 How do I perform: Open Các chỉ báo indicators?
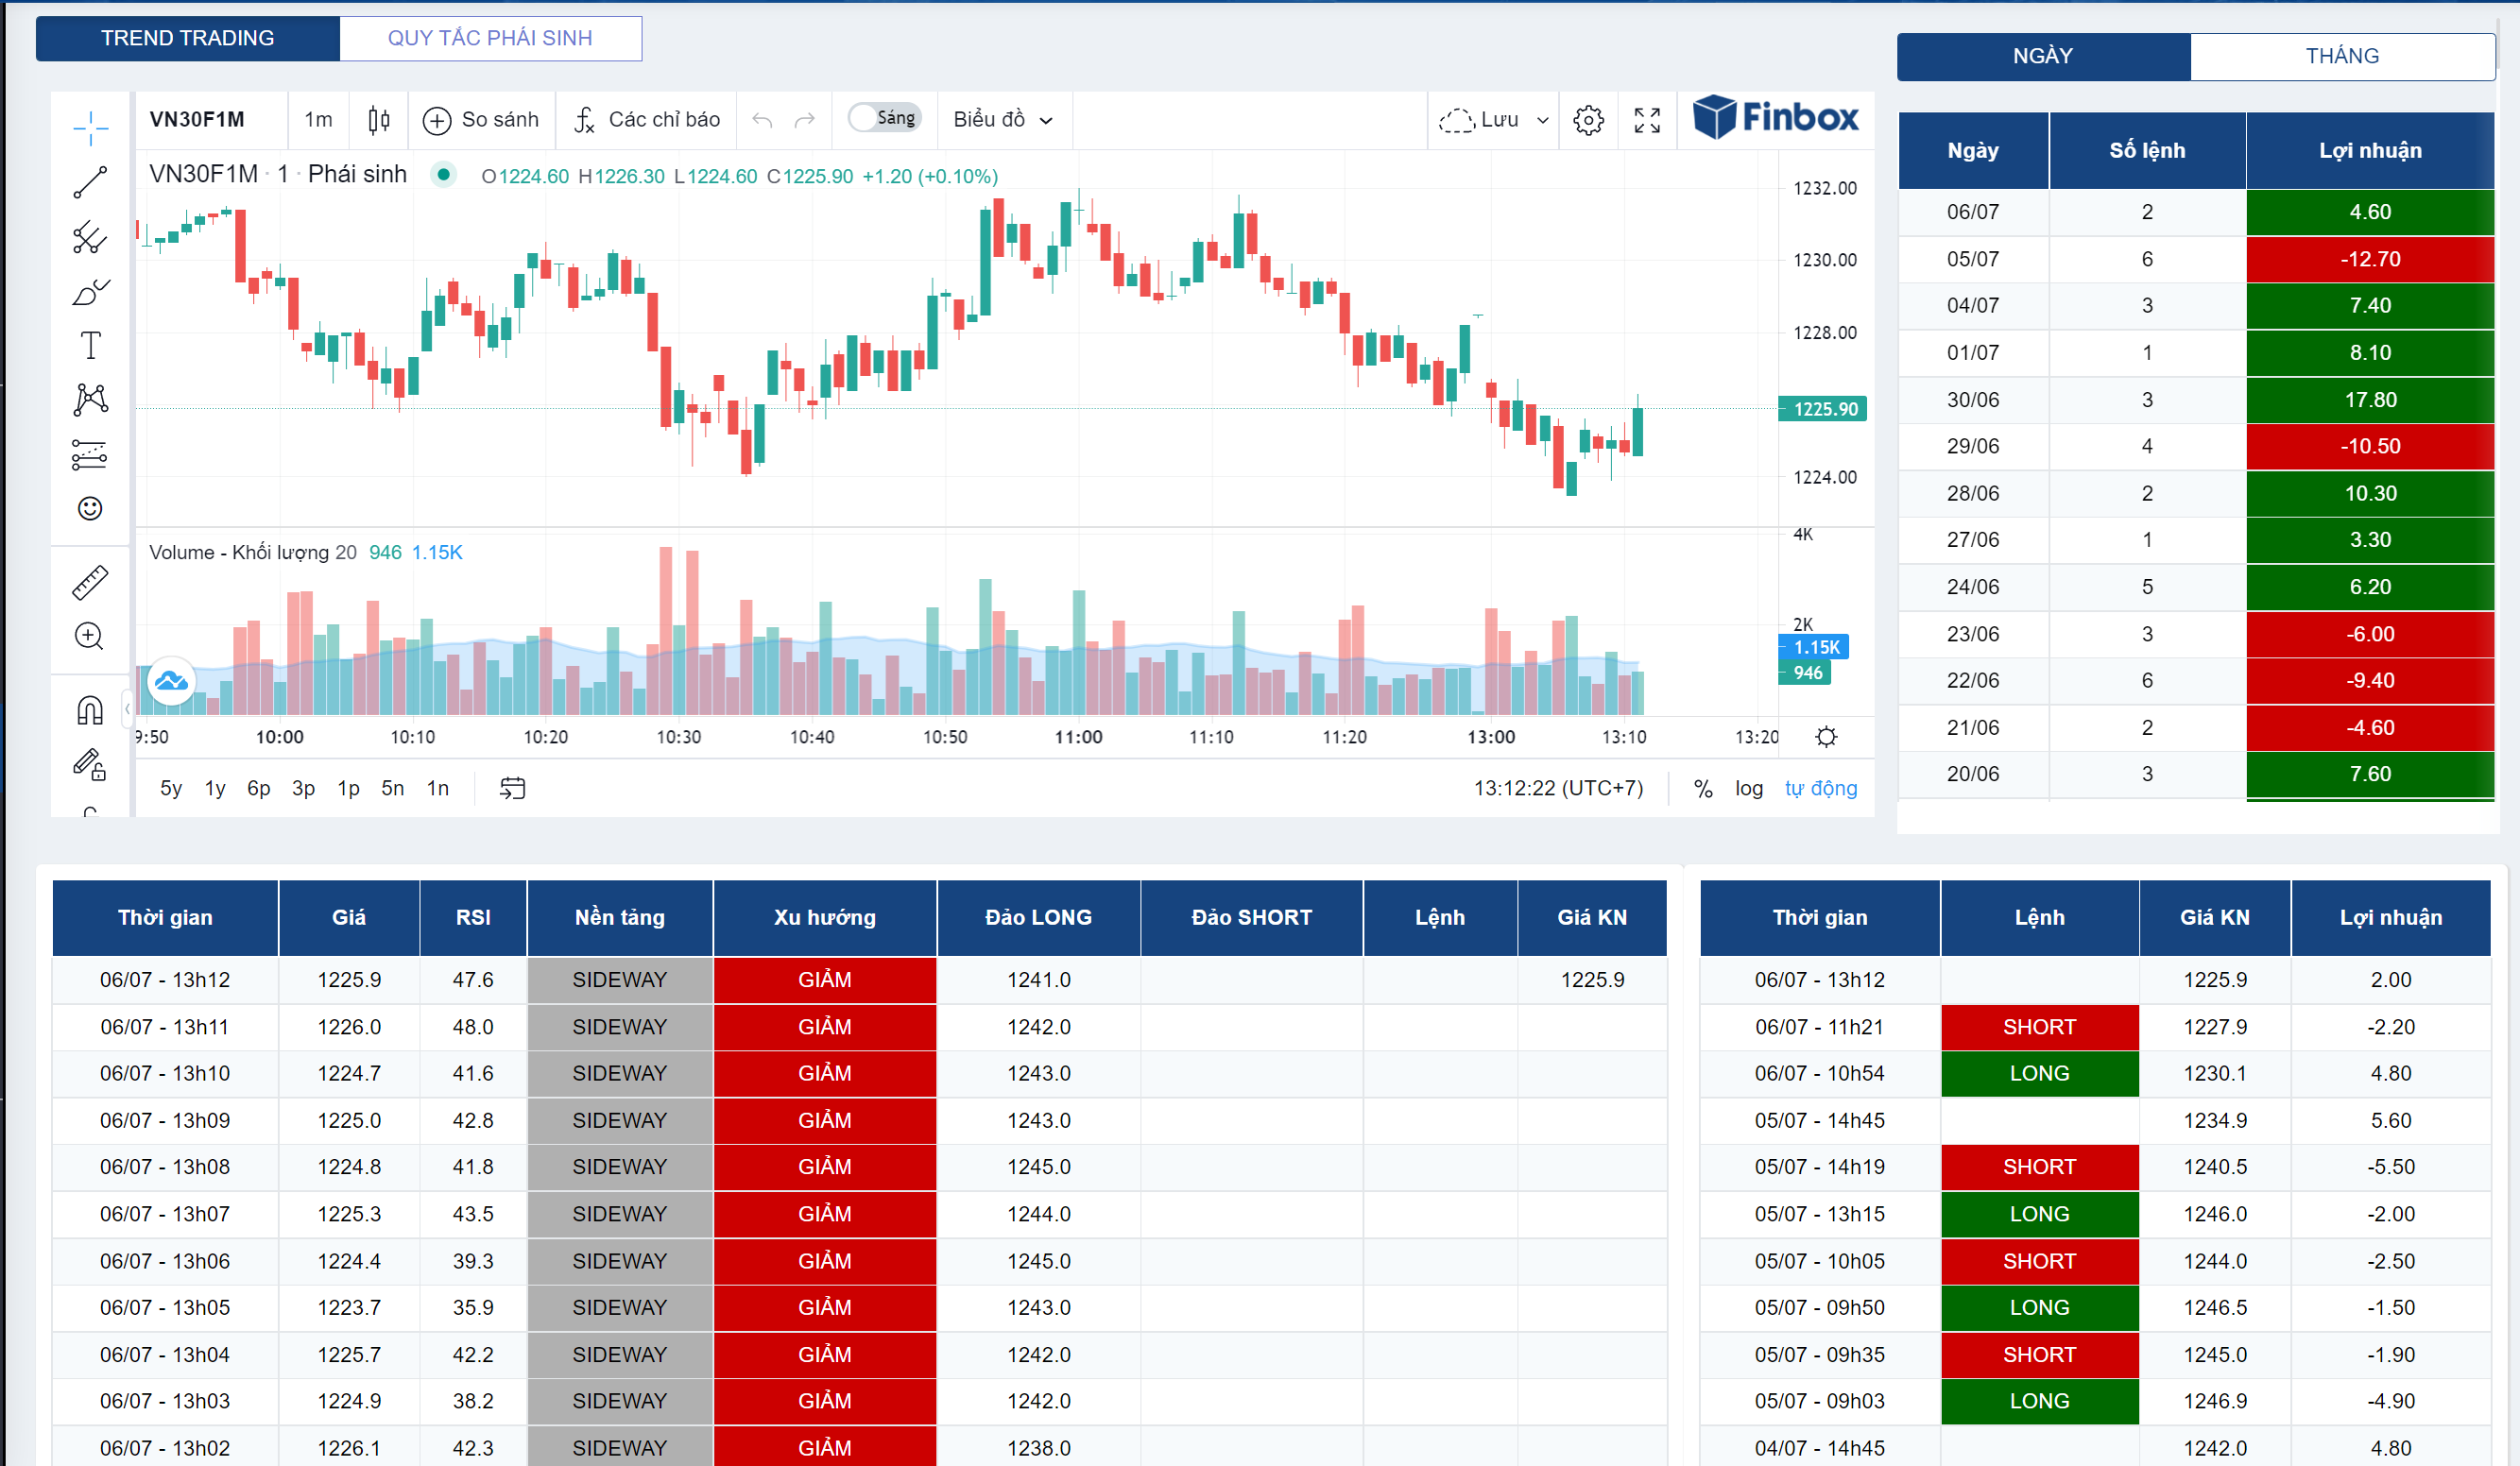point(647,120)
